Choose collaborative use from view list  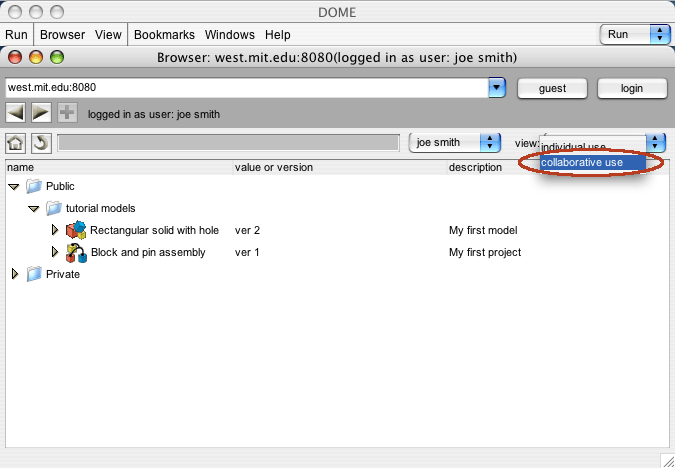click(592, 162)
